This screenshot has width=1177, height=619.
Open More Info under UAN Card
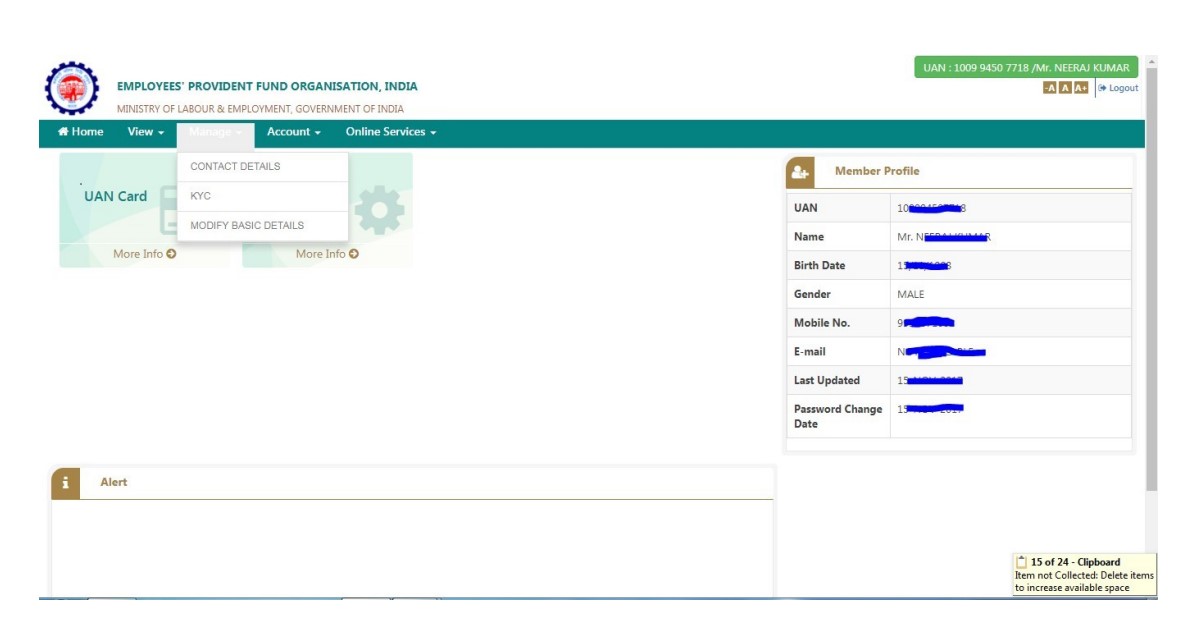pos(144,254)
